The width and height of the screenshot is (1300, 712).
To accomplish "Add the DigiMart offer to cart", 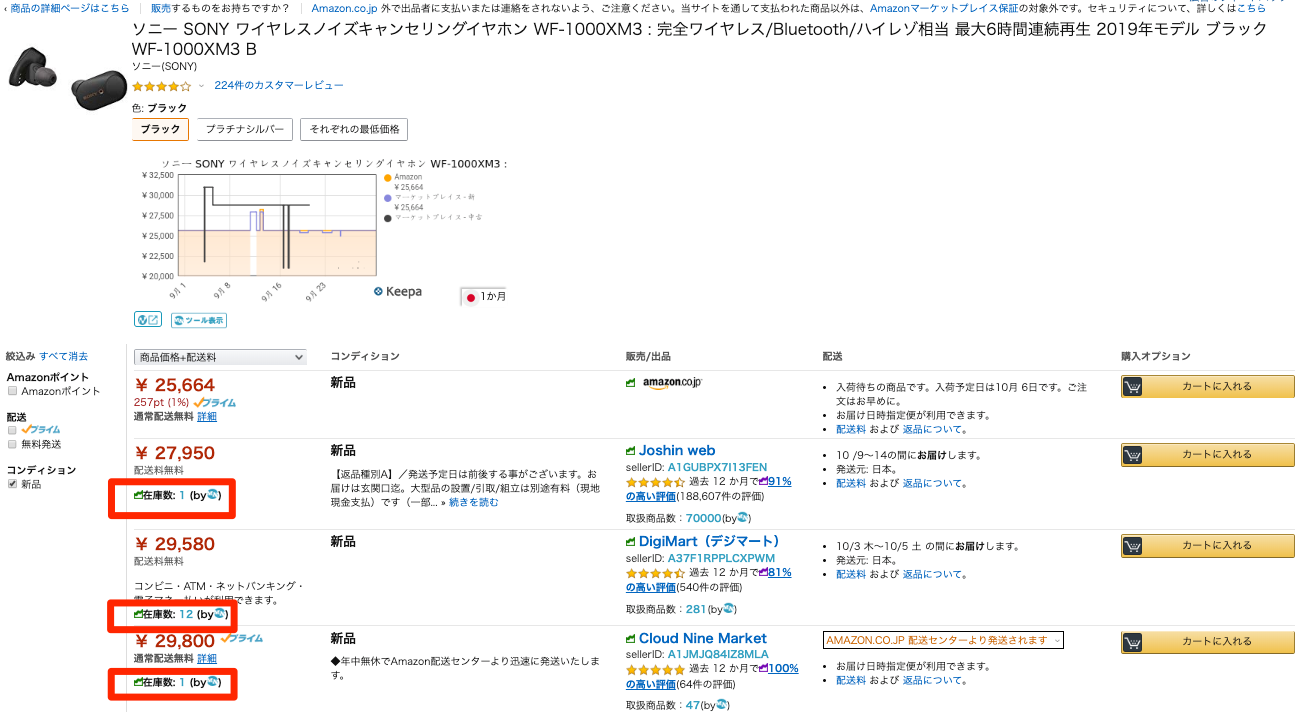I will (1208, 545).
